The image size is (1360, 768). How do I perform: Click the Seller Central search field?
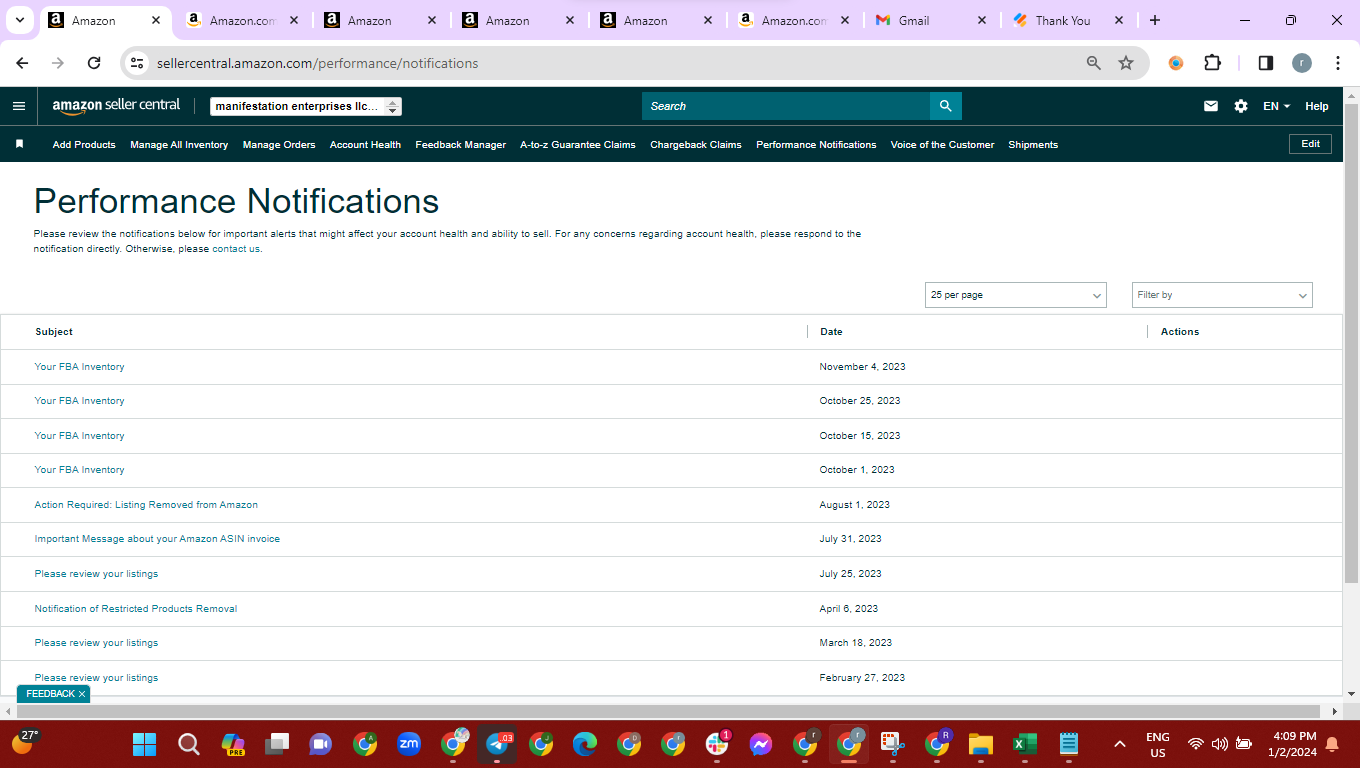[x=786, y=106]
